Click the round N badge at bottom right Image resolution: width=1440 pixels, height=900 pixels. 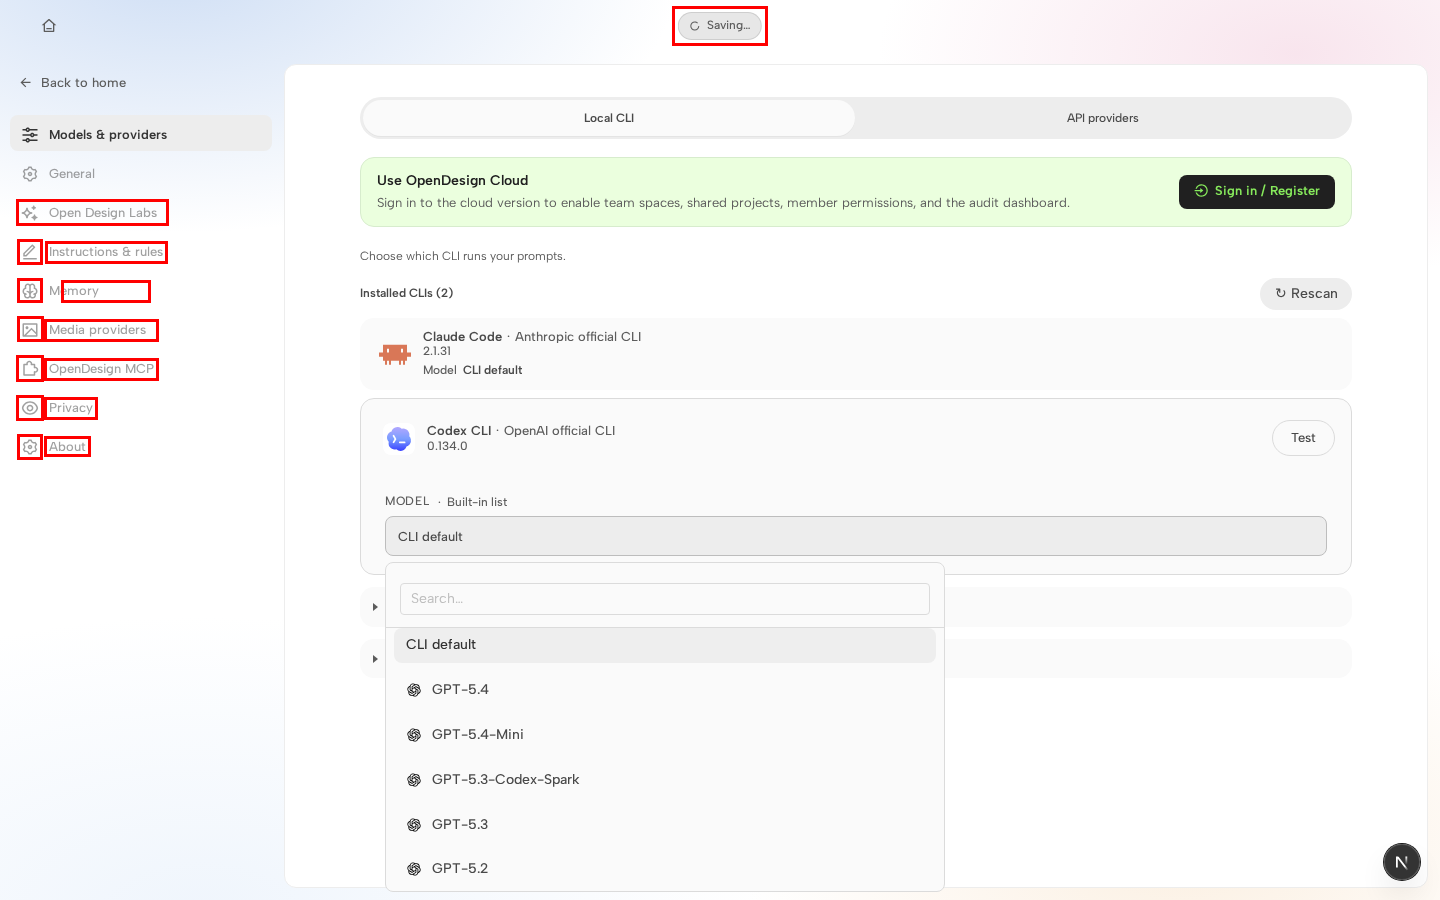(1402, 862)
